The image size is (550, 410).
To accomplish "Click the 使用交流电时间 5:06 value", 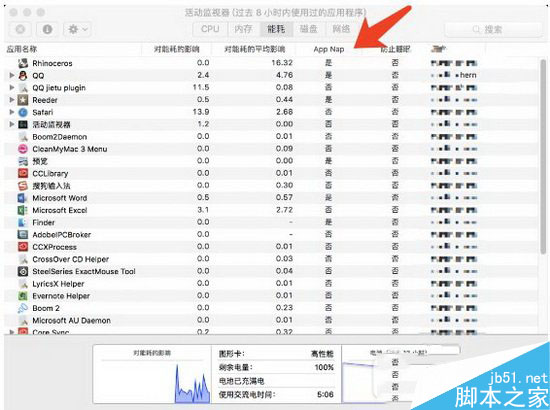I will pos(325,395).
